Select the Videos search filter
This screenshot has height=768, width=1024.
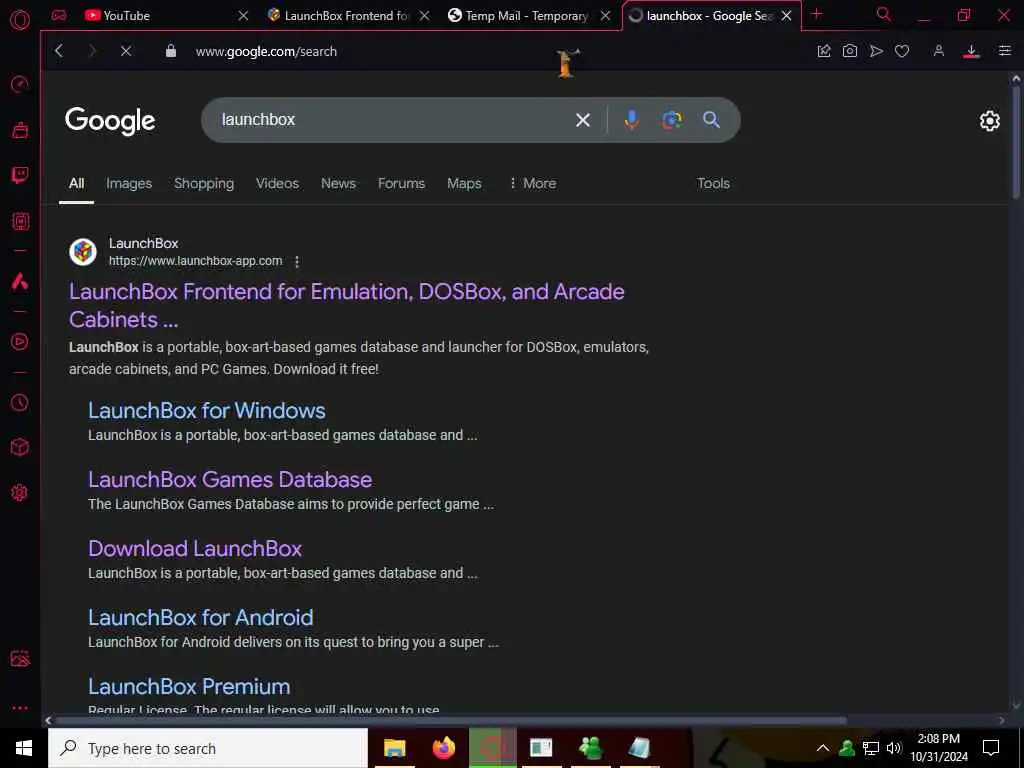pos(277,184)
